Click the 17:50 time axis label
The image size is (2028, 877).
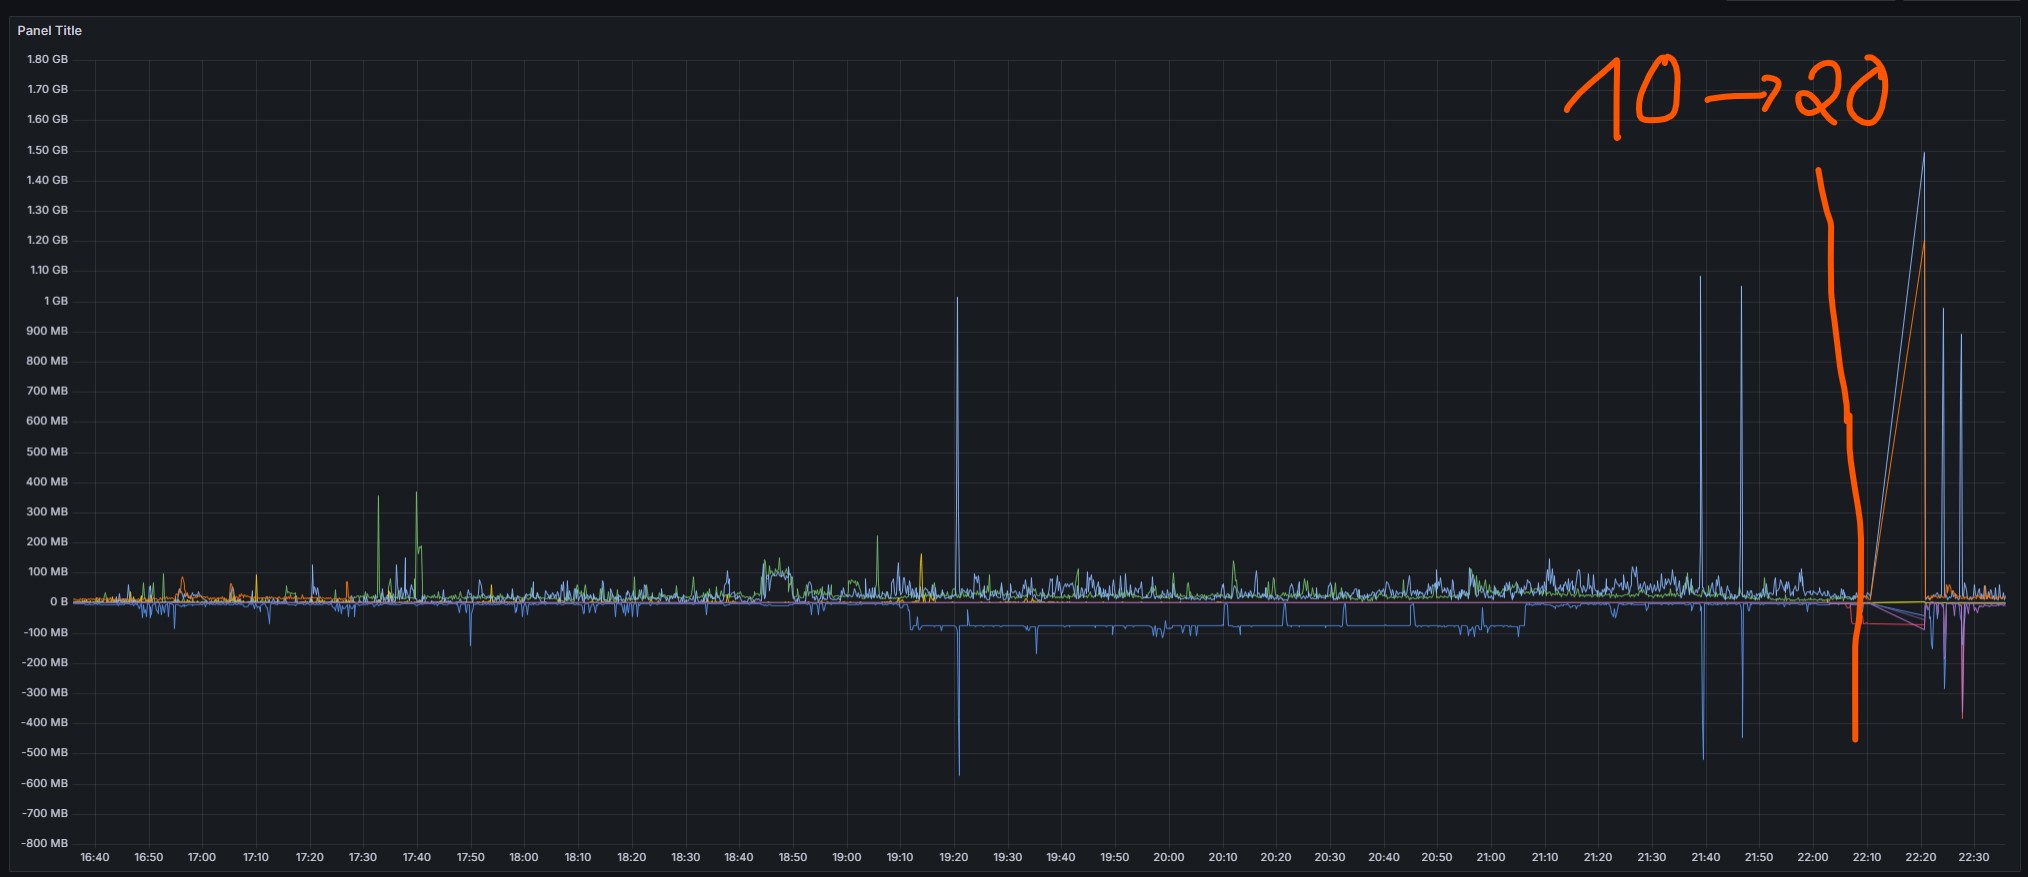click(x=471, y=858)
